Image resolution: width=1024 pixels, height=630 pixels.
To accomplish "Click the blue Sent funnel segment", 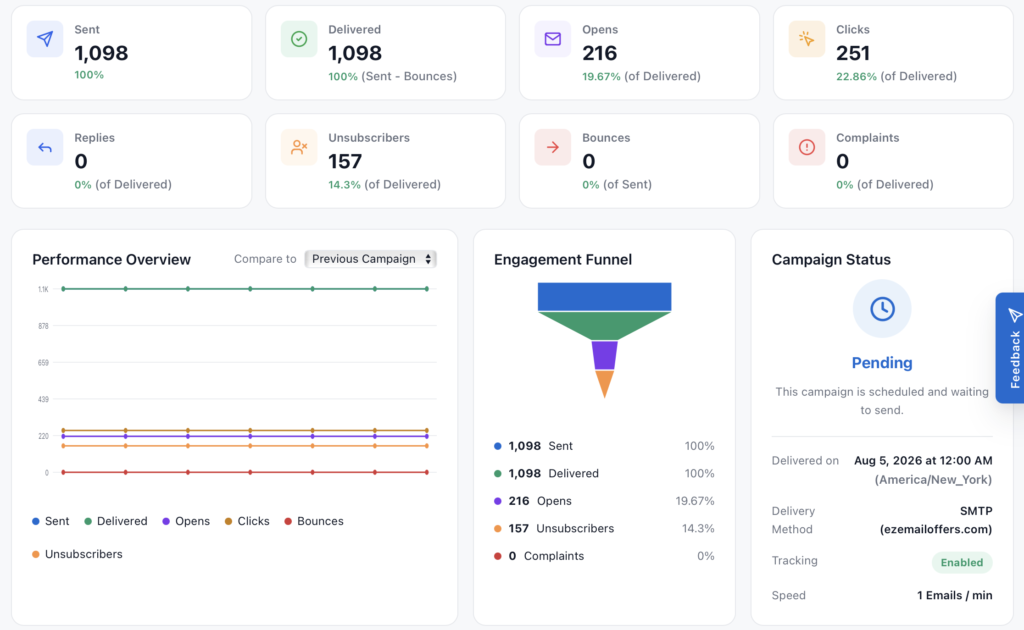I will [x=605, y=297].
